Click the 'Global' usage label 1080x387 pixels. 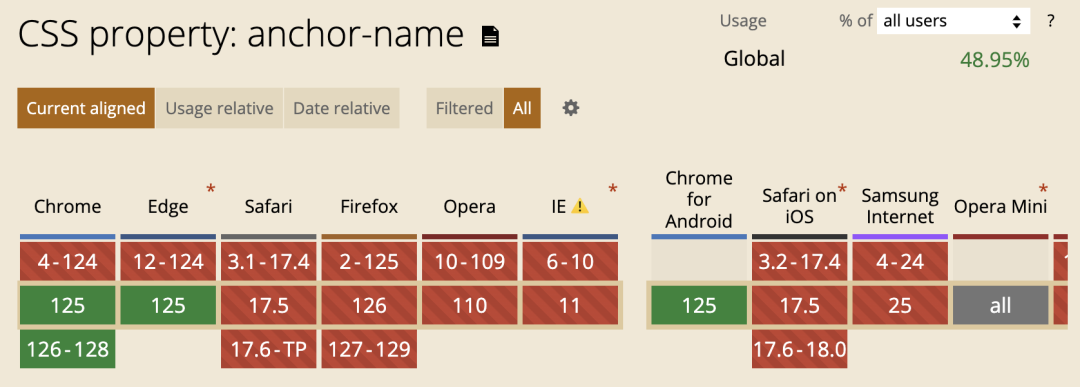pos(754,59)
